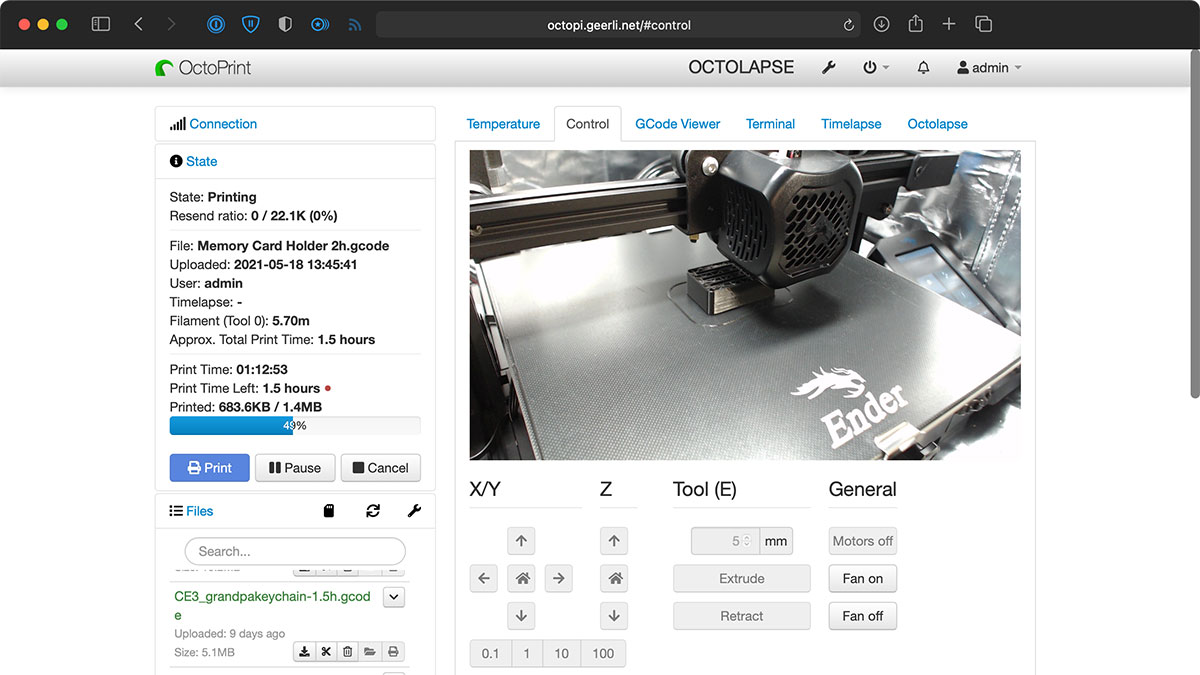Viewport: 1200px width, 675px height.
Task: Click the file Search field
Action: click(x=295, y=551)
